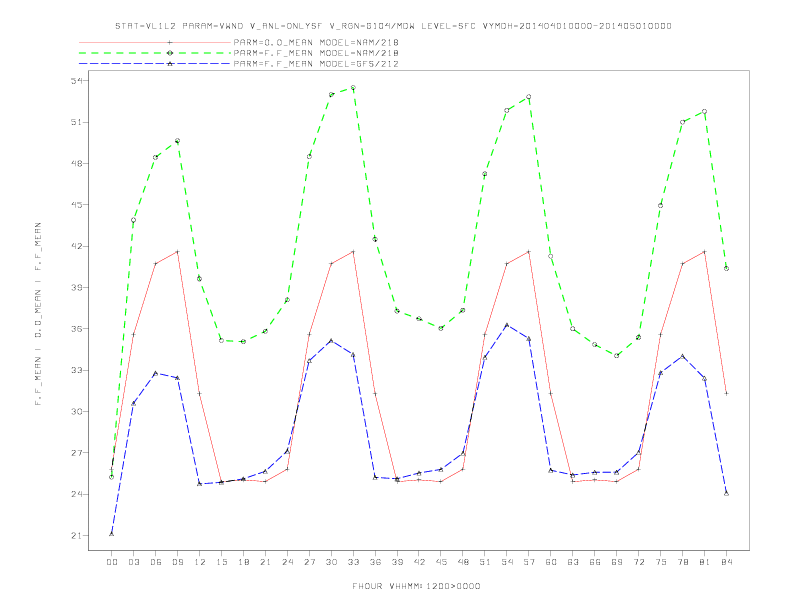
Task: Click y-axis tick label 30
Action: [77, 412]
